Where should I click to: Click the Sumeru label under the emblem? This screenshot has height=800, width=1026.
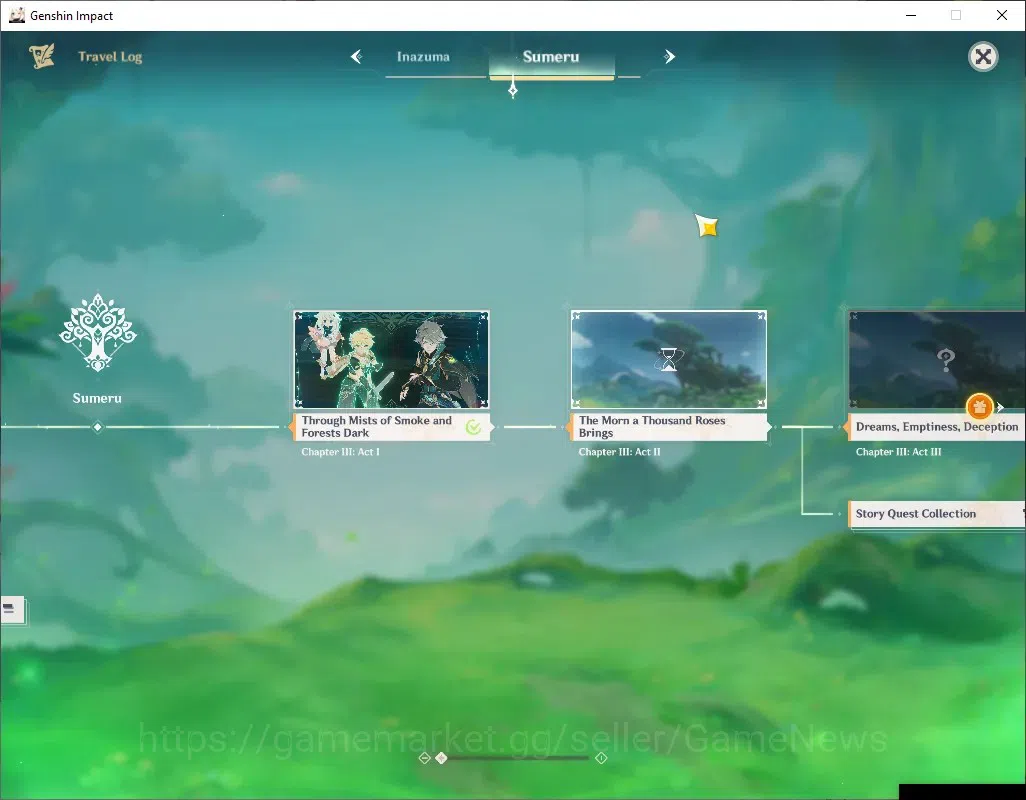[x=97, y=398]
